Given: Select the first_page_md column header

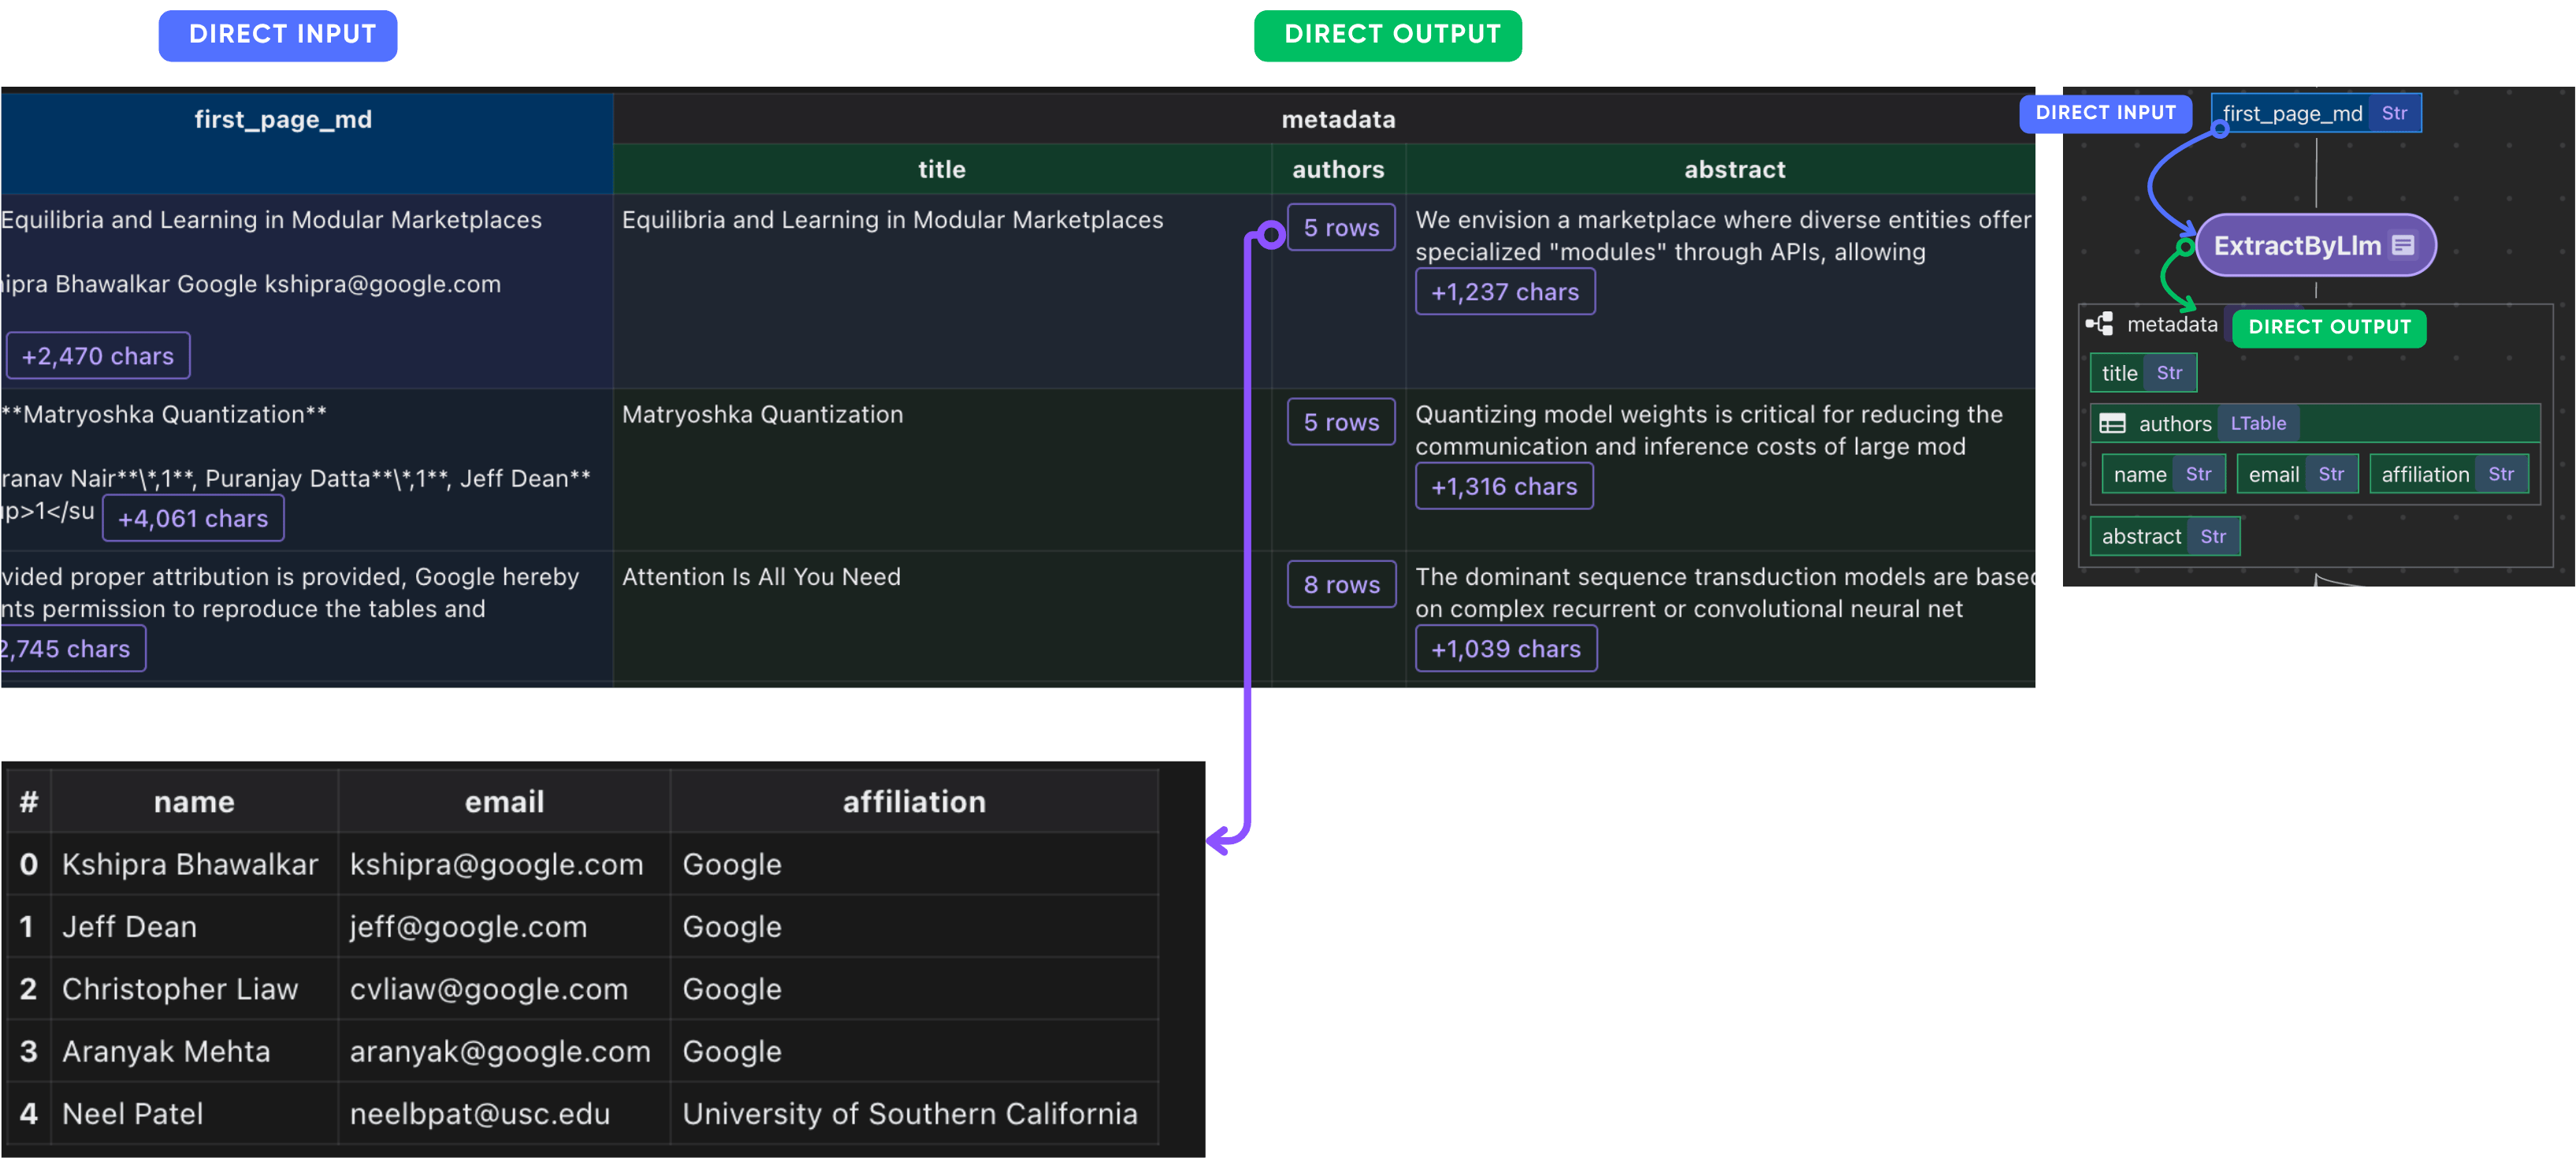Looking at the screenshot, I should (283, 120).
